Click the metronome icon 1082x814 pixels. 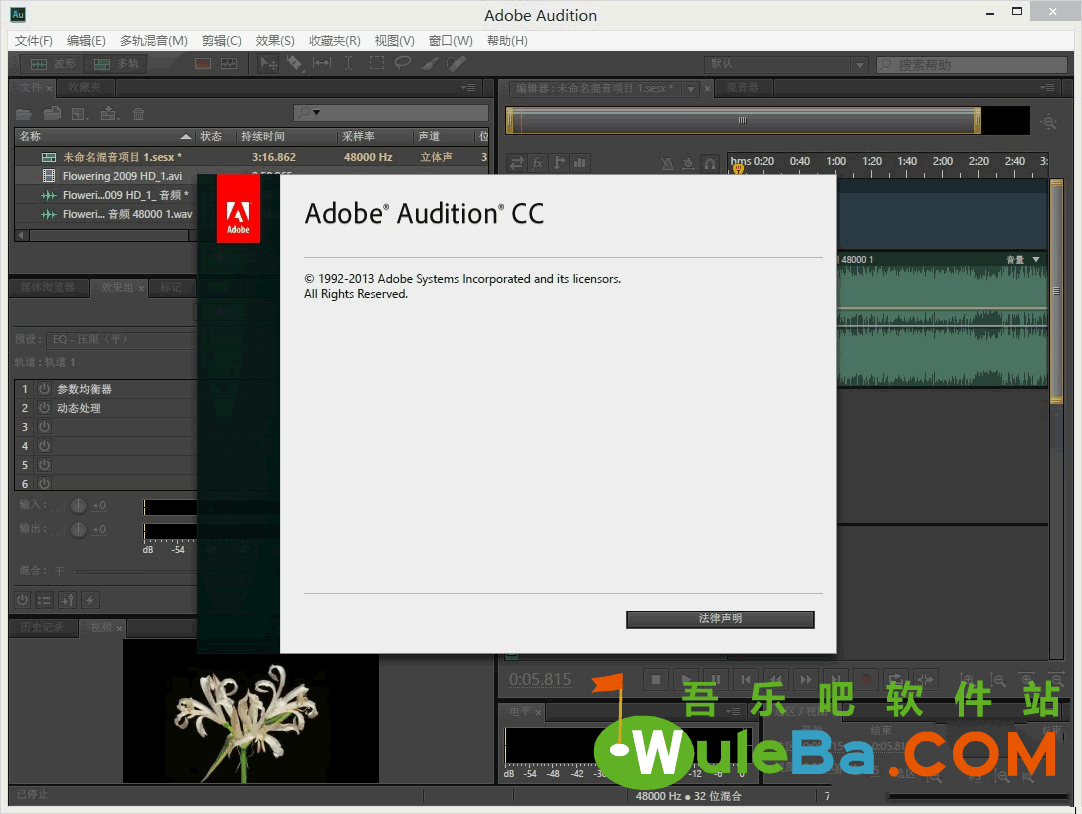tap(667, 163)
